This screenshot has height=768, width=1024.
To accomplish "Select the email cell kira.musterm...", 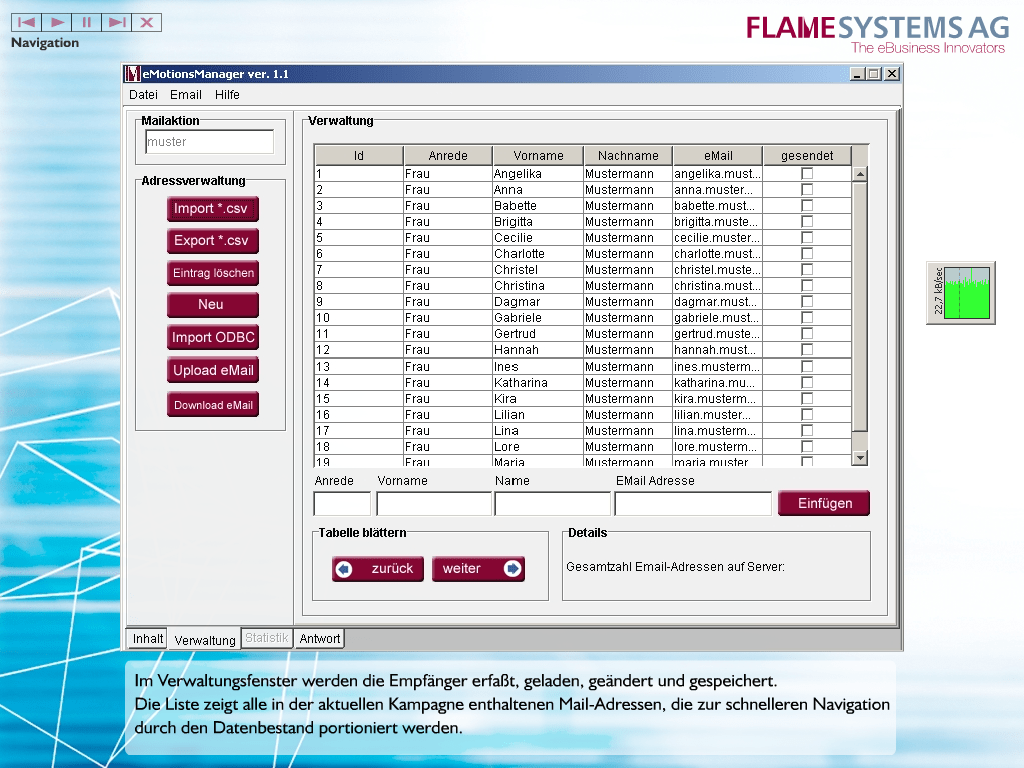I will pos(718,398).
